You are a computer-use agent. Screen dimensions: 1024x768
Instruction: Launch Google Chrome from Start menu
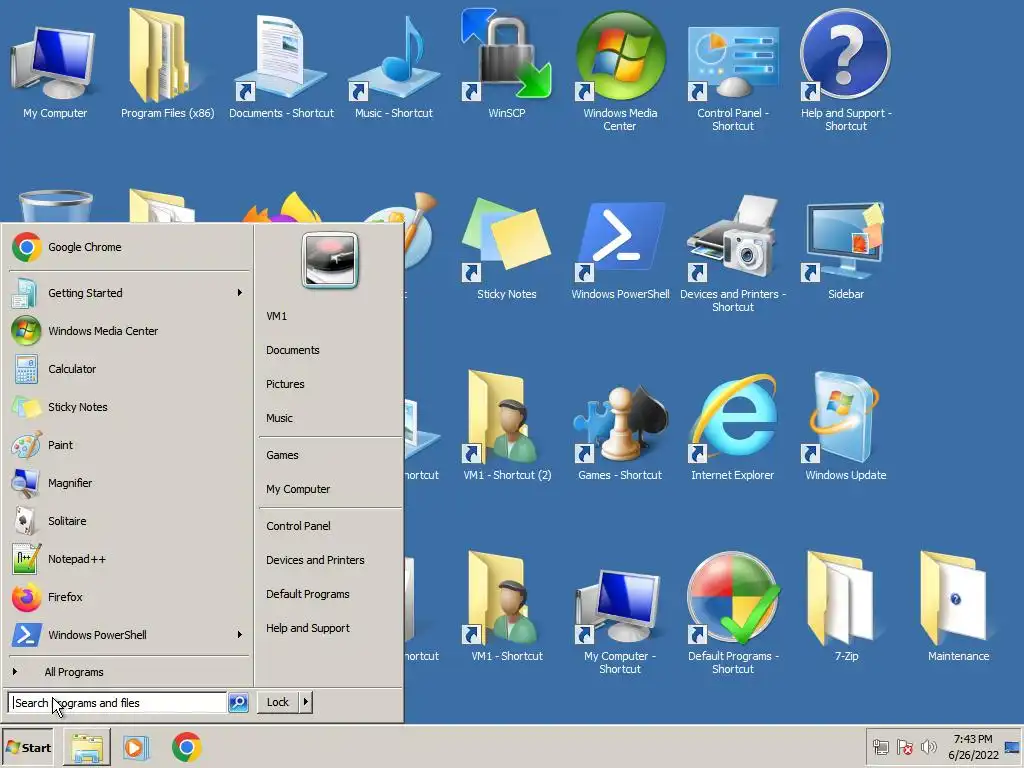click(x=130, y=247)
